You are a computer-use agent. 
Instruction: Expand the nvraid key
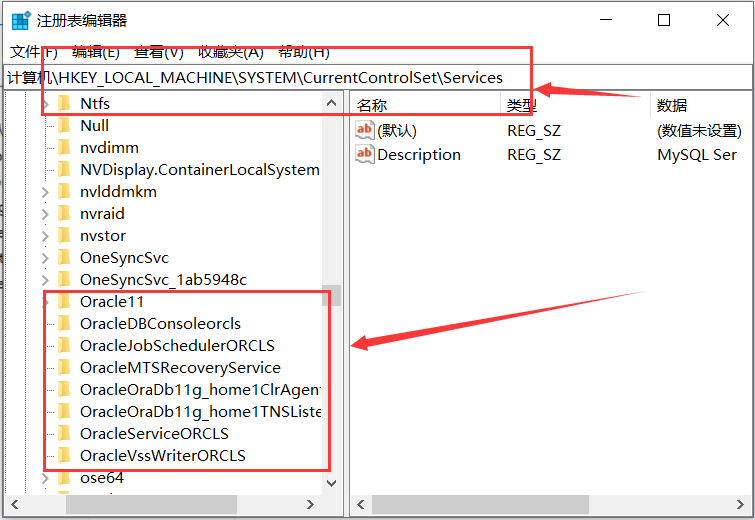pos(45,214)
